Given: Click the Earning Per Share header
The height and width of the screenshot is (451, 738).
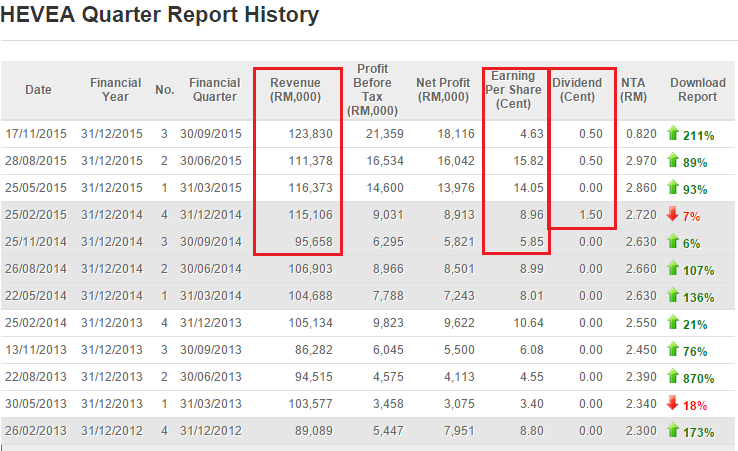Looking at the screenshot, I should pyautogui.click(x=513, y=89).
